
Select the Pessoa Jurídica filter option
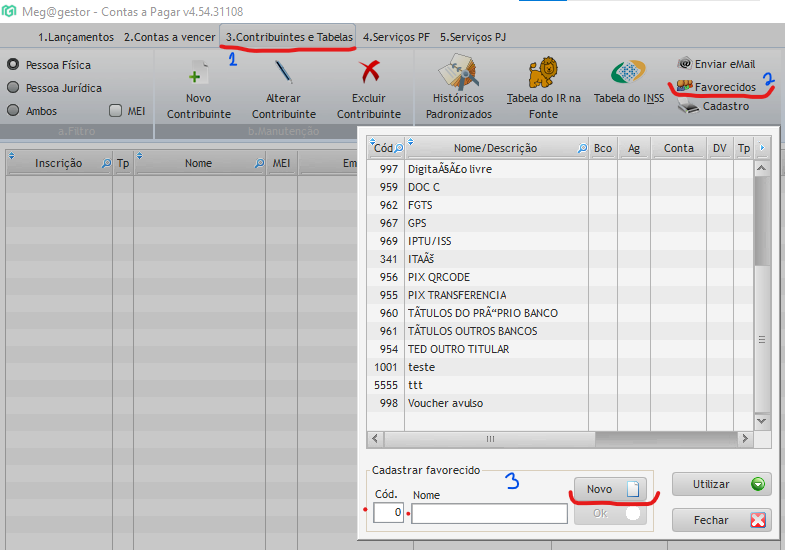tap(13, 88)
